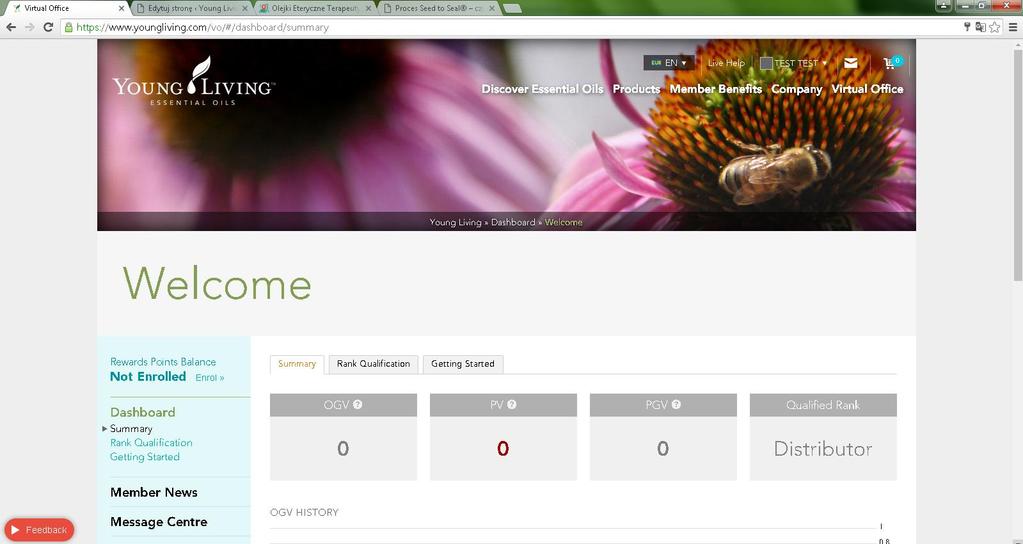This screenshot has height=544, width=1023.
Task: Open the translate page icon
Action: click(980, 27)
